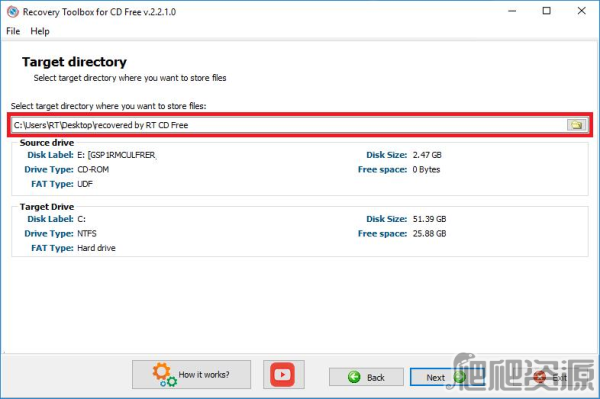Click the target free space 25.88 GB
The image size is (600, 399).
429,233
